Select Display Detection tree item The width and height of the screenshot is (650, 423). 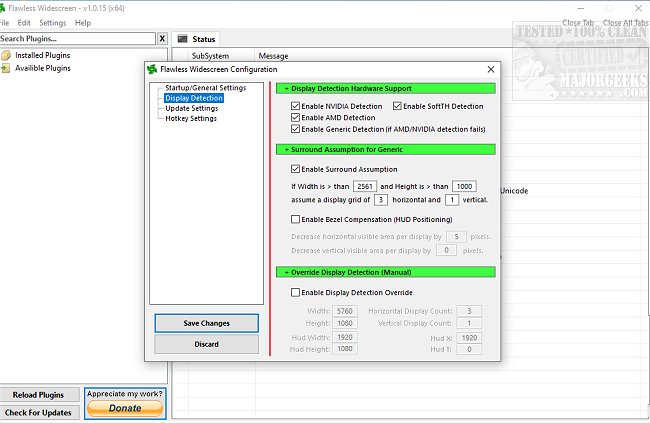click(x=194, y=98)
